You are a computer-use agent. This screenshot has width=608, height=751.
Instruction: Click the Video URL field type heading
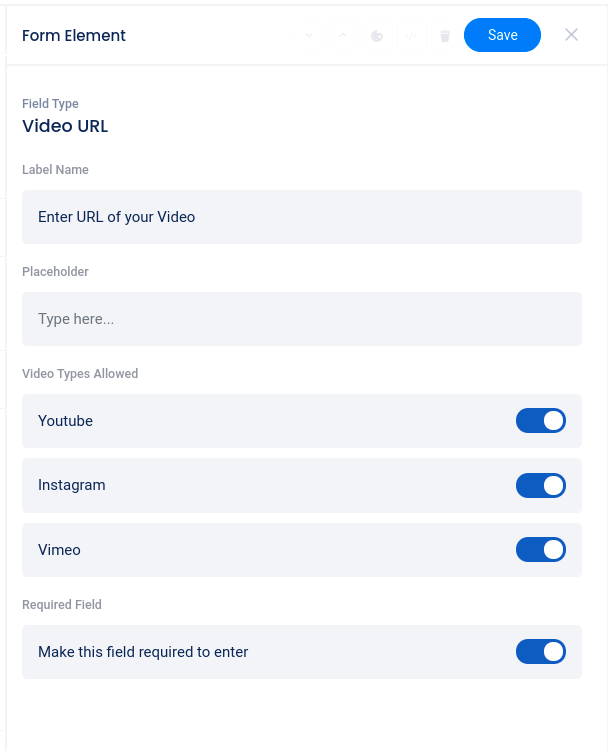pos(65,126)
